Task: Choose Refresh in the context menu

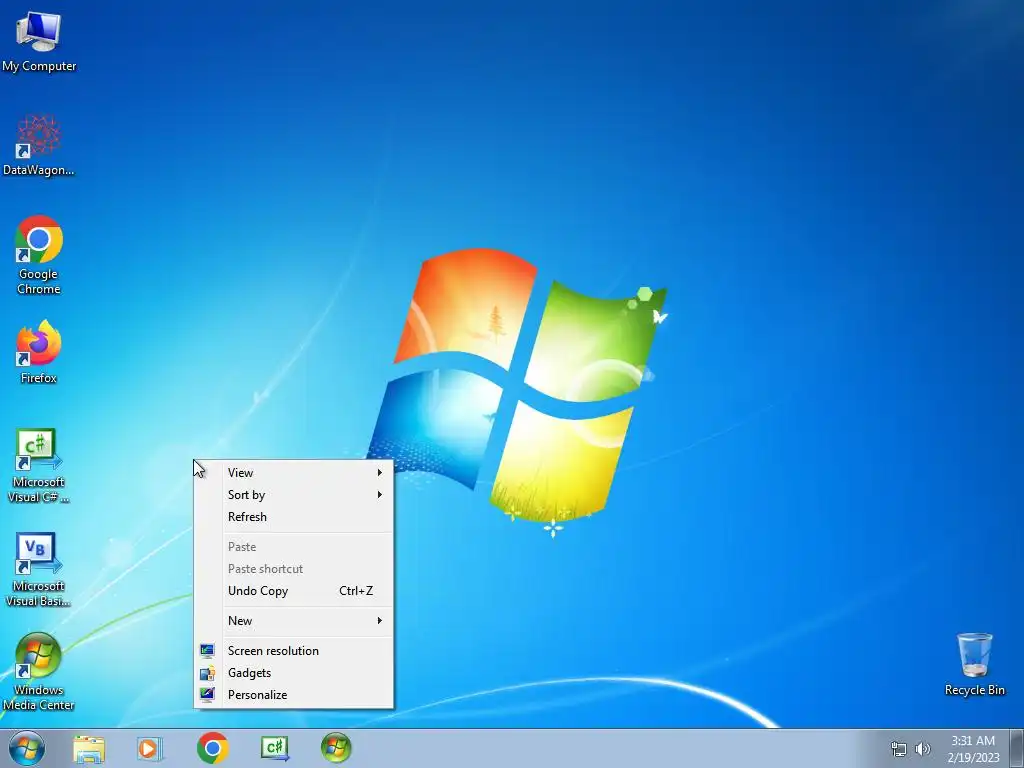Action: click(x=294, y=517)
